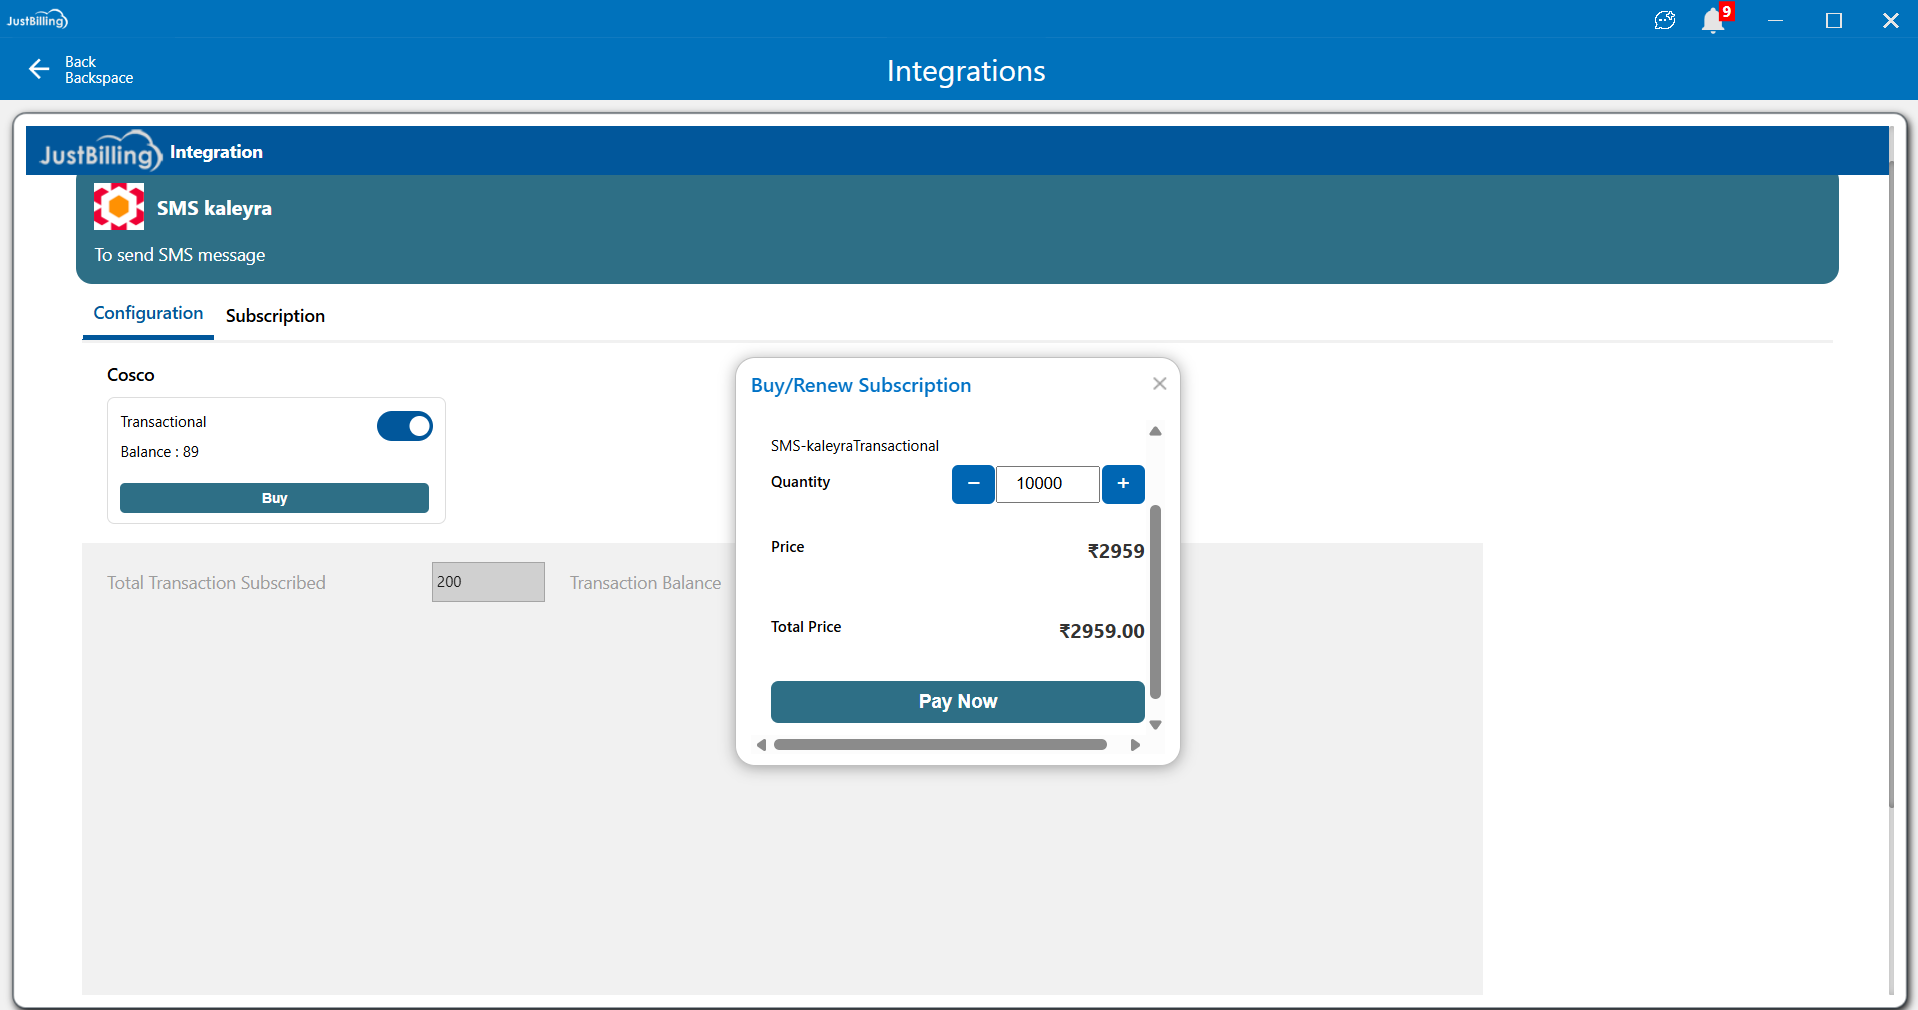The height and width of the screenshot is (1010, 1918).
Task: Click the SMS kaleyra logo
Action: pos(119,207)
